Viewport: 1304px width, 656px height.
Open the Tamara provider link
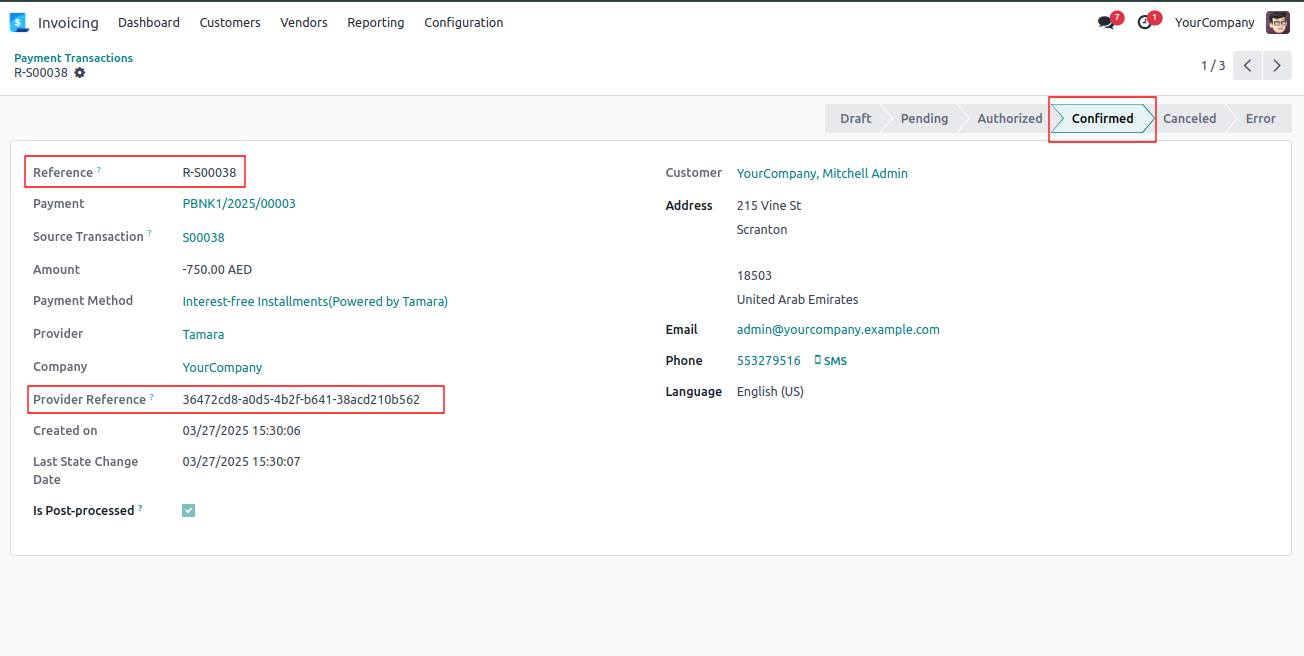pyautogui.click(x=203, y=335)
